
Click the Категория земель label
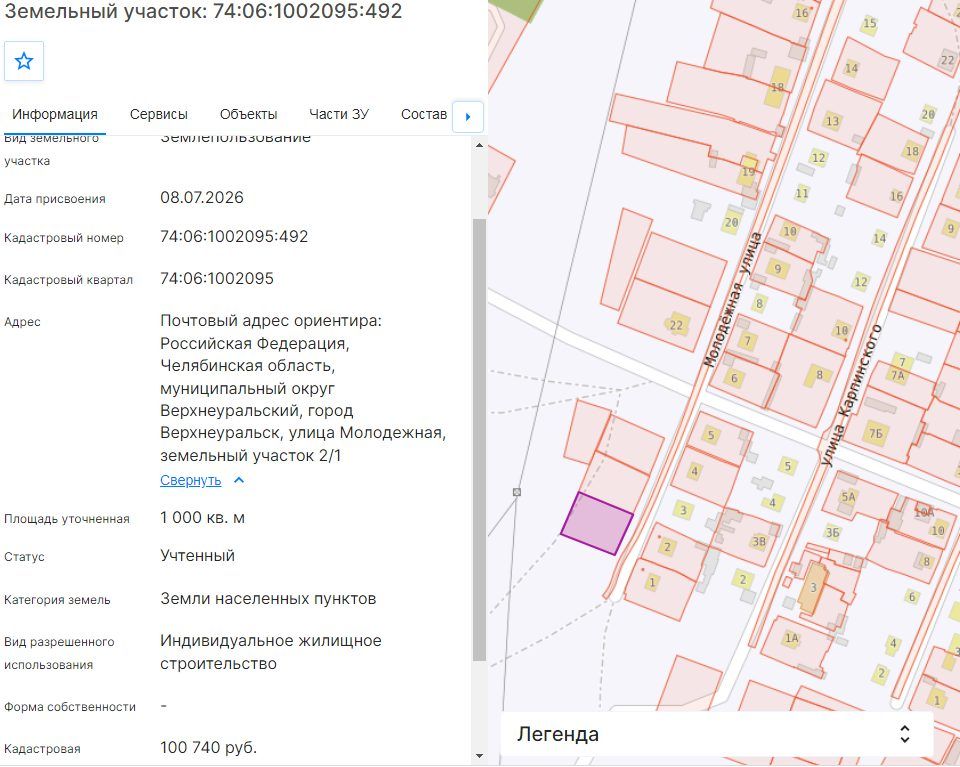(57, 600)
